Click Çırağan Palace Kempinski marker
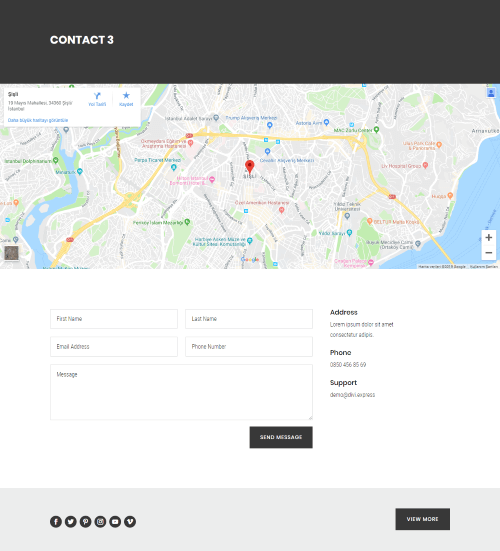Image resolution: width=500 pixels, height=551 pixels. click(371, 262)
